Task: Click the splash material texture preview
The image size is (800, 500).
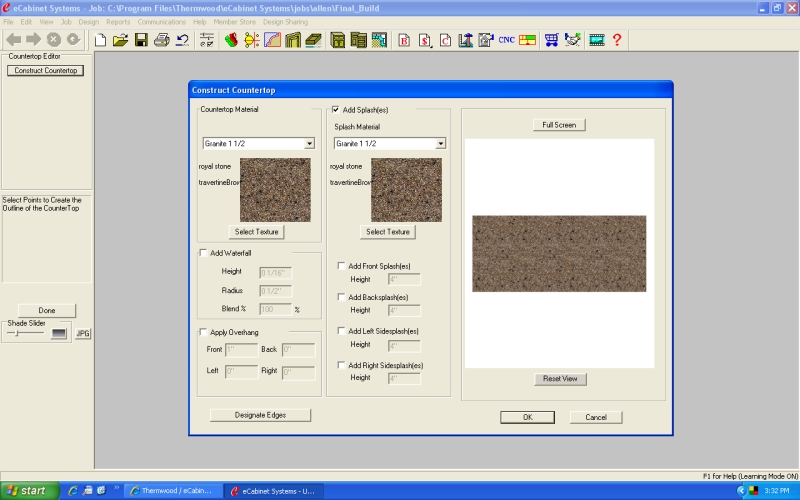Action: coord(407,189)
